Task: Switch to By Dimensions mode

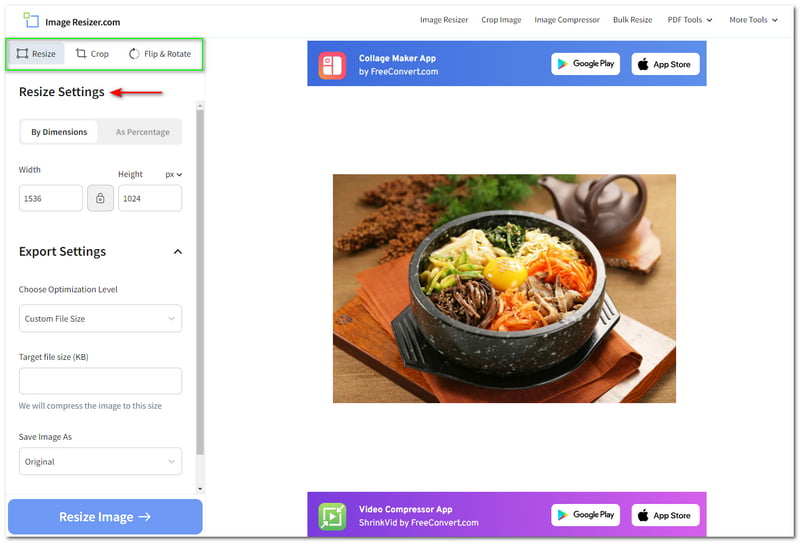Action: pyautogui.click(x=59, y=132)
